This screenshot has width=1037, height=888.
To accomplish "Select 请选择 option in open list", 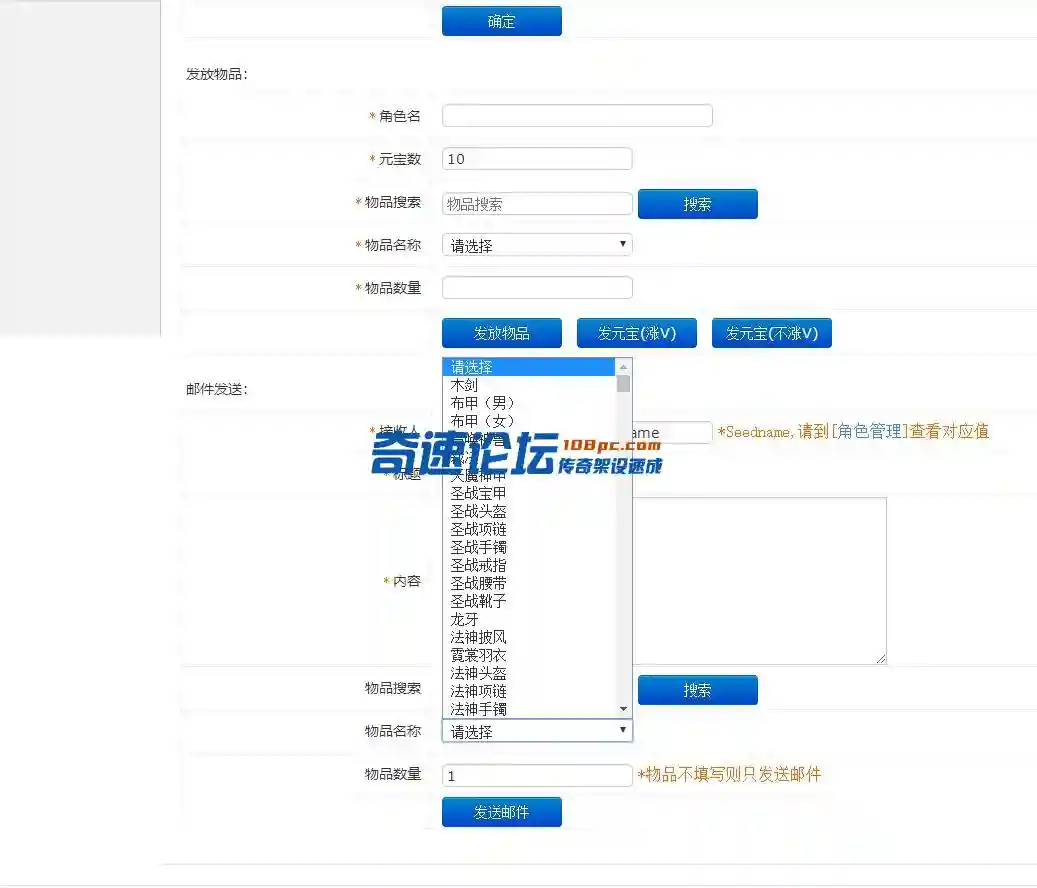I will coord(529,367).
